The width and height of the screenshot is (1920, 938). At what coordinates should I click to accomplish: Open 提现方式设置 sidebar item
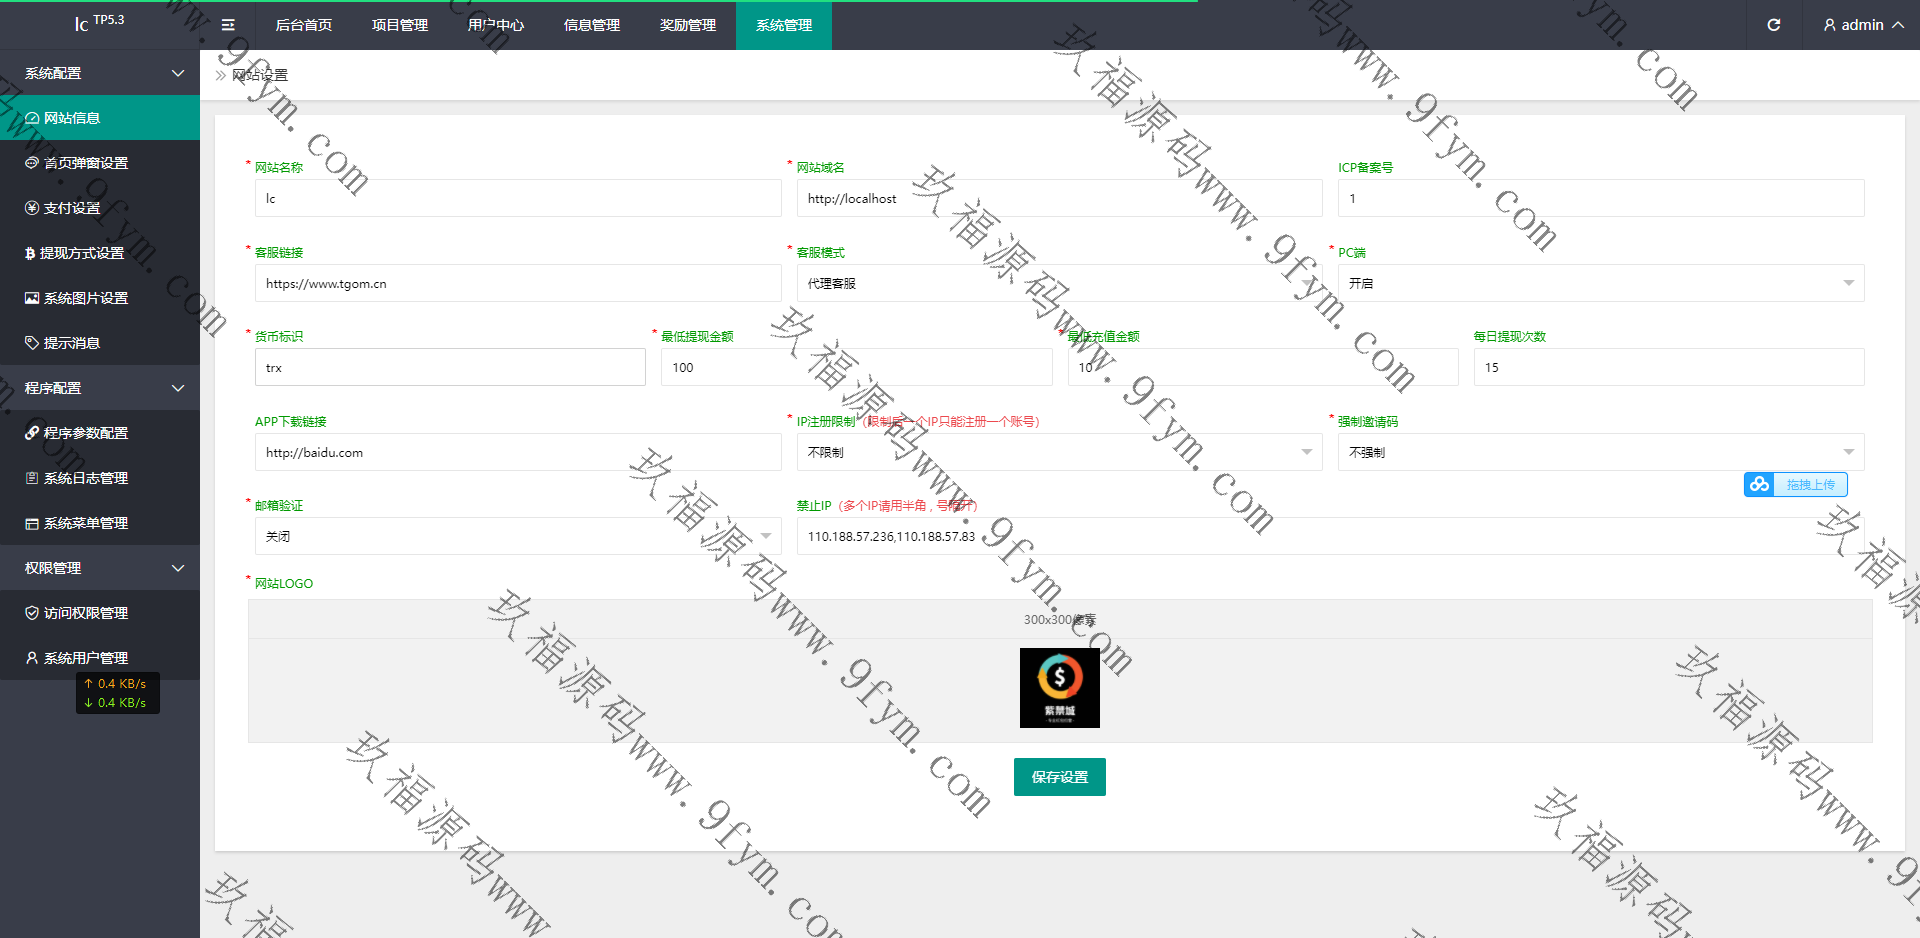pyautogui.click(x=81, y=253)
